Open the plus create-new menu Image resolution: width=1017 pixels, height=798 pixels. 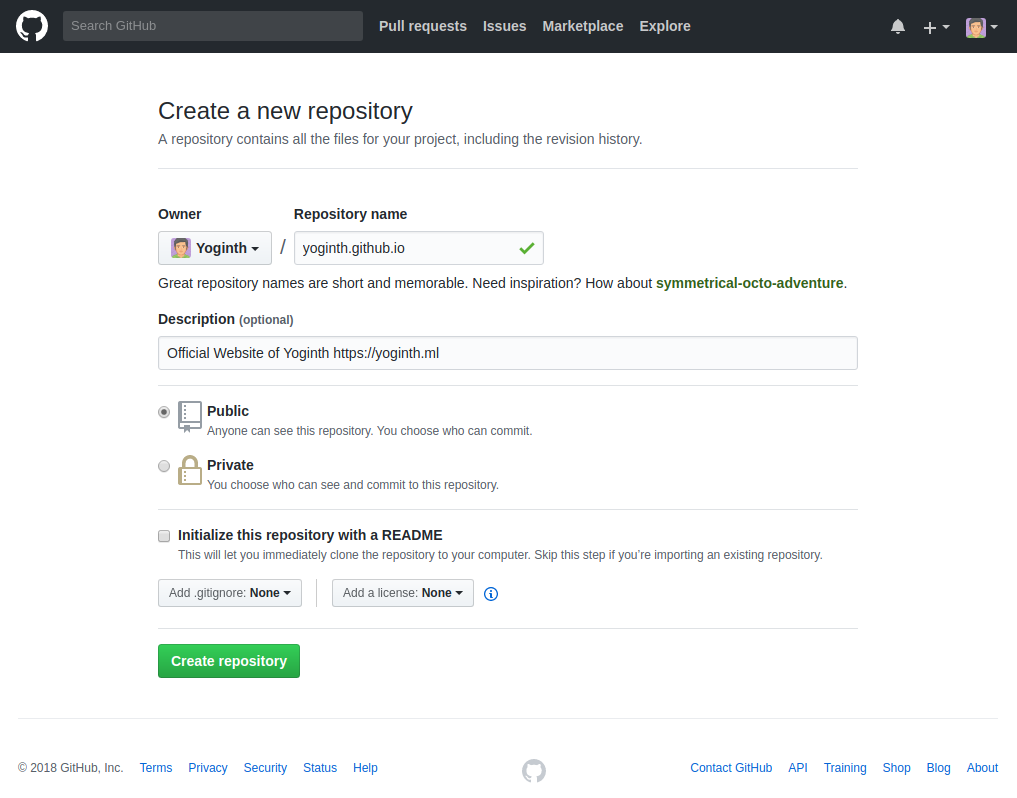coord(936,27)
